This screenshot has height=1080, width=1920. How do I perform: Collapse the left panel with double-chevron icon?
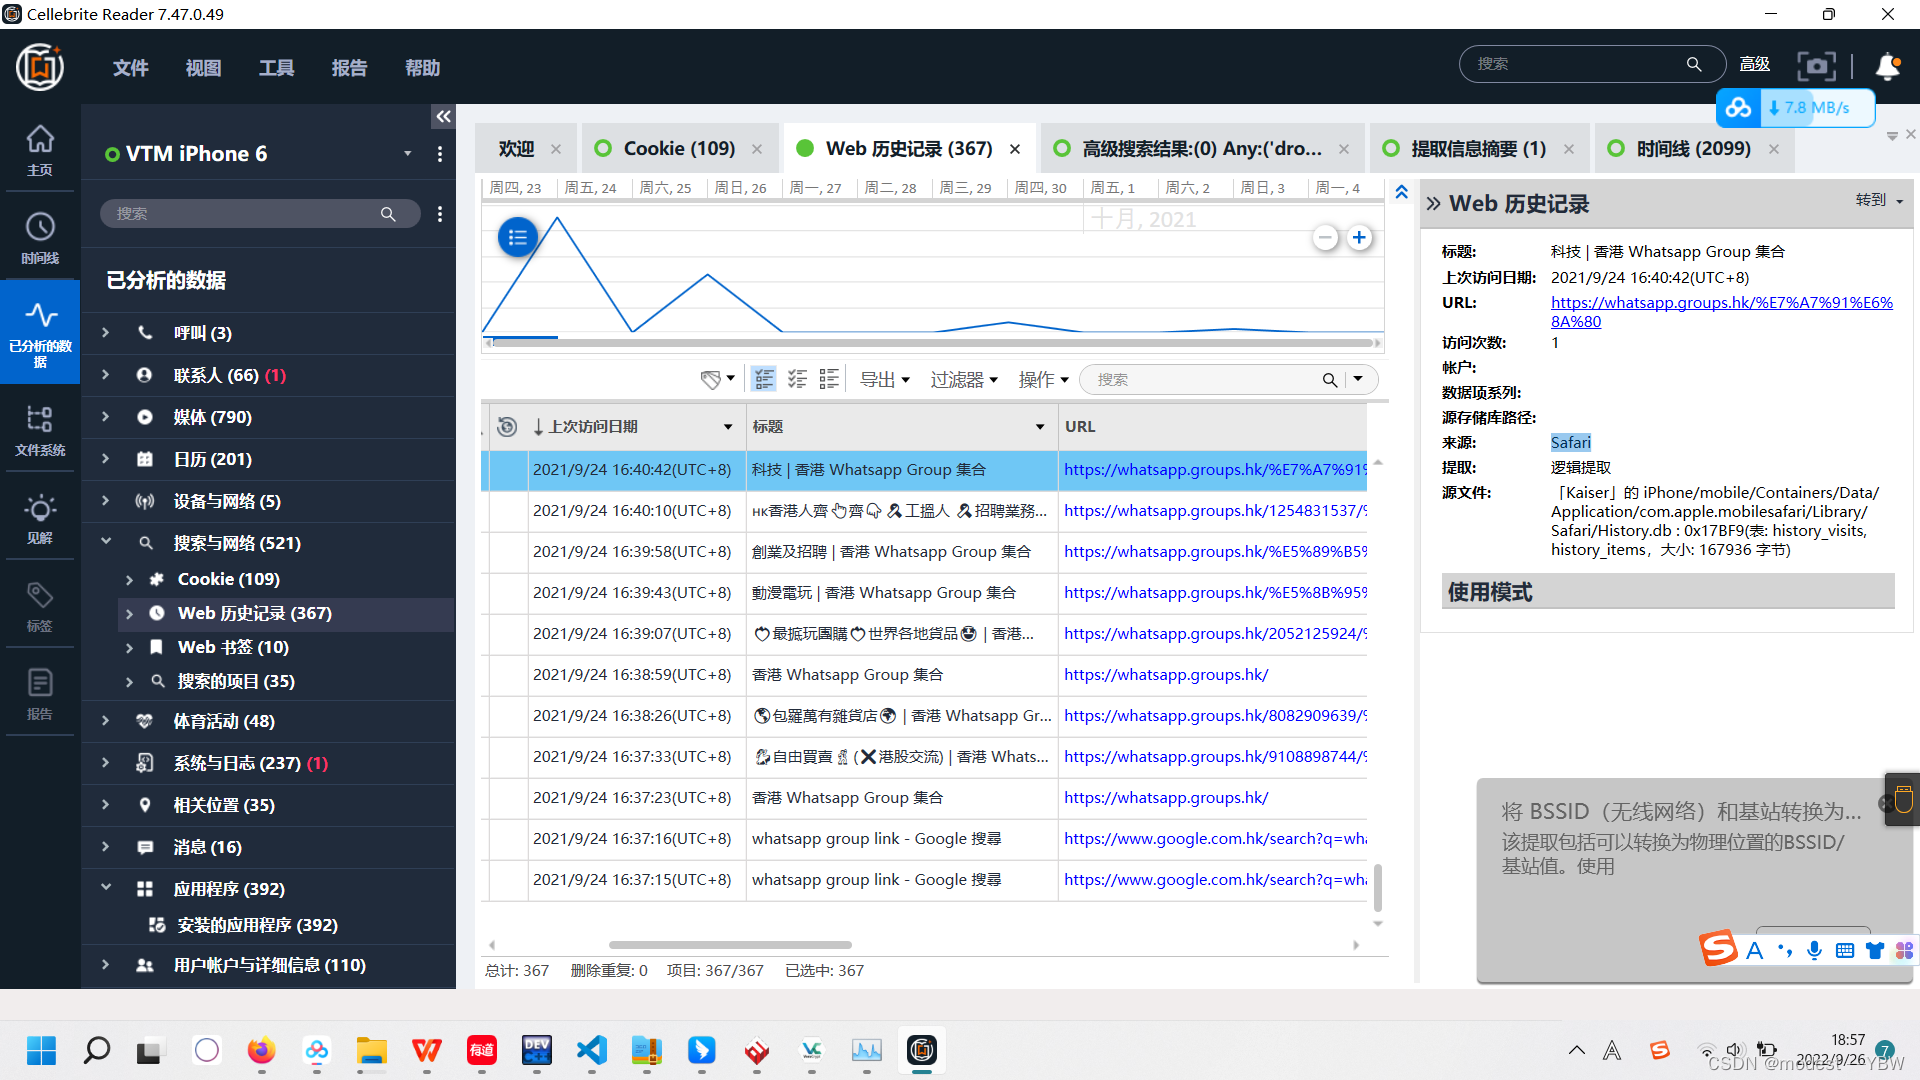tap(443, 117)
